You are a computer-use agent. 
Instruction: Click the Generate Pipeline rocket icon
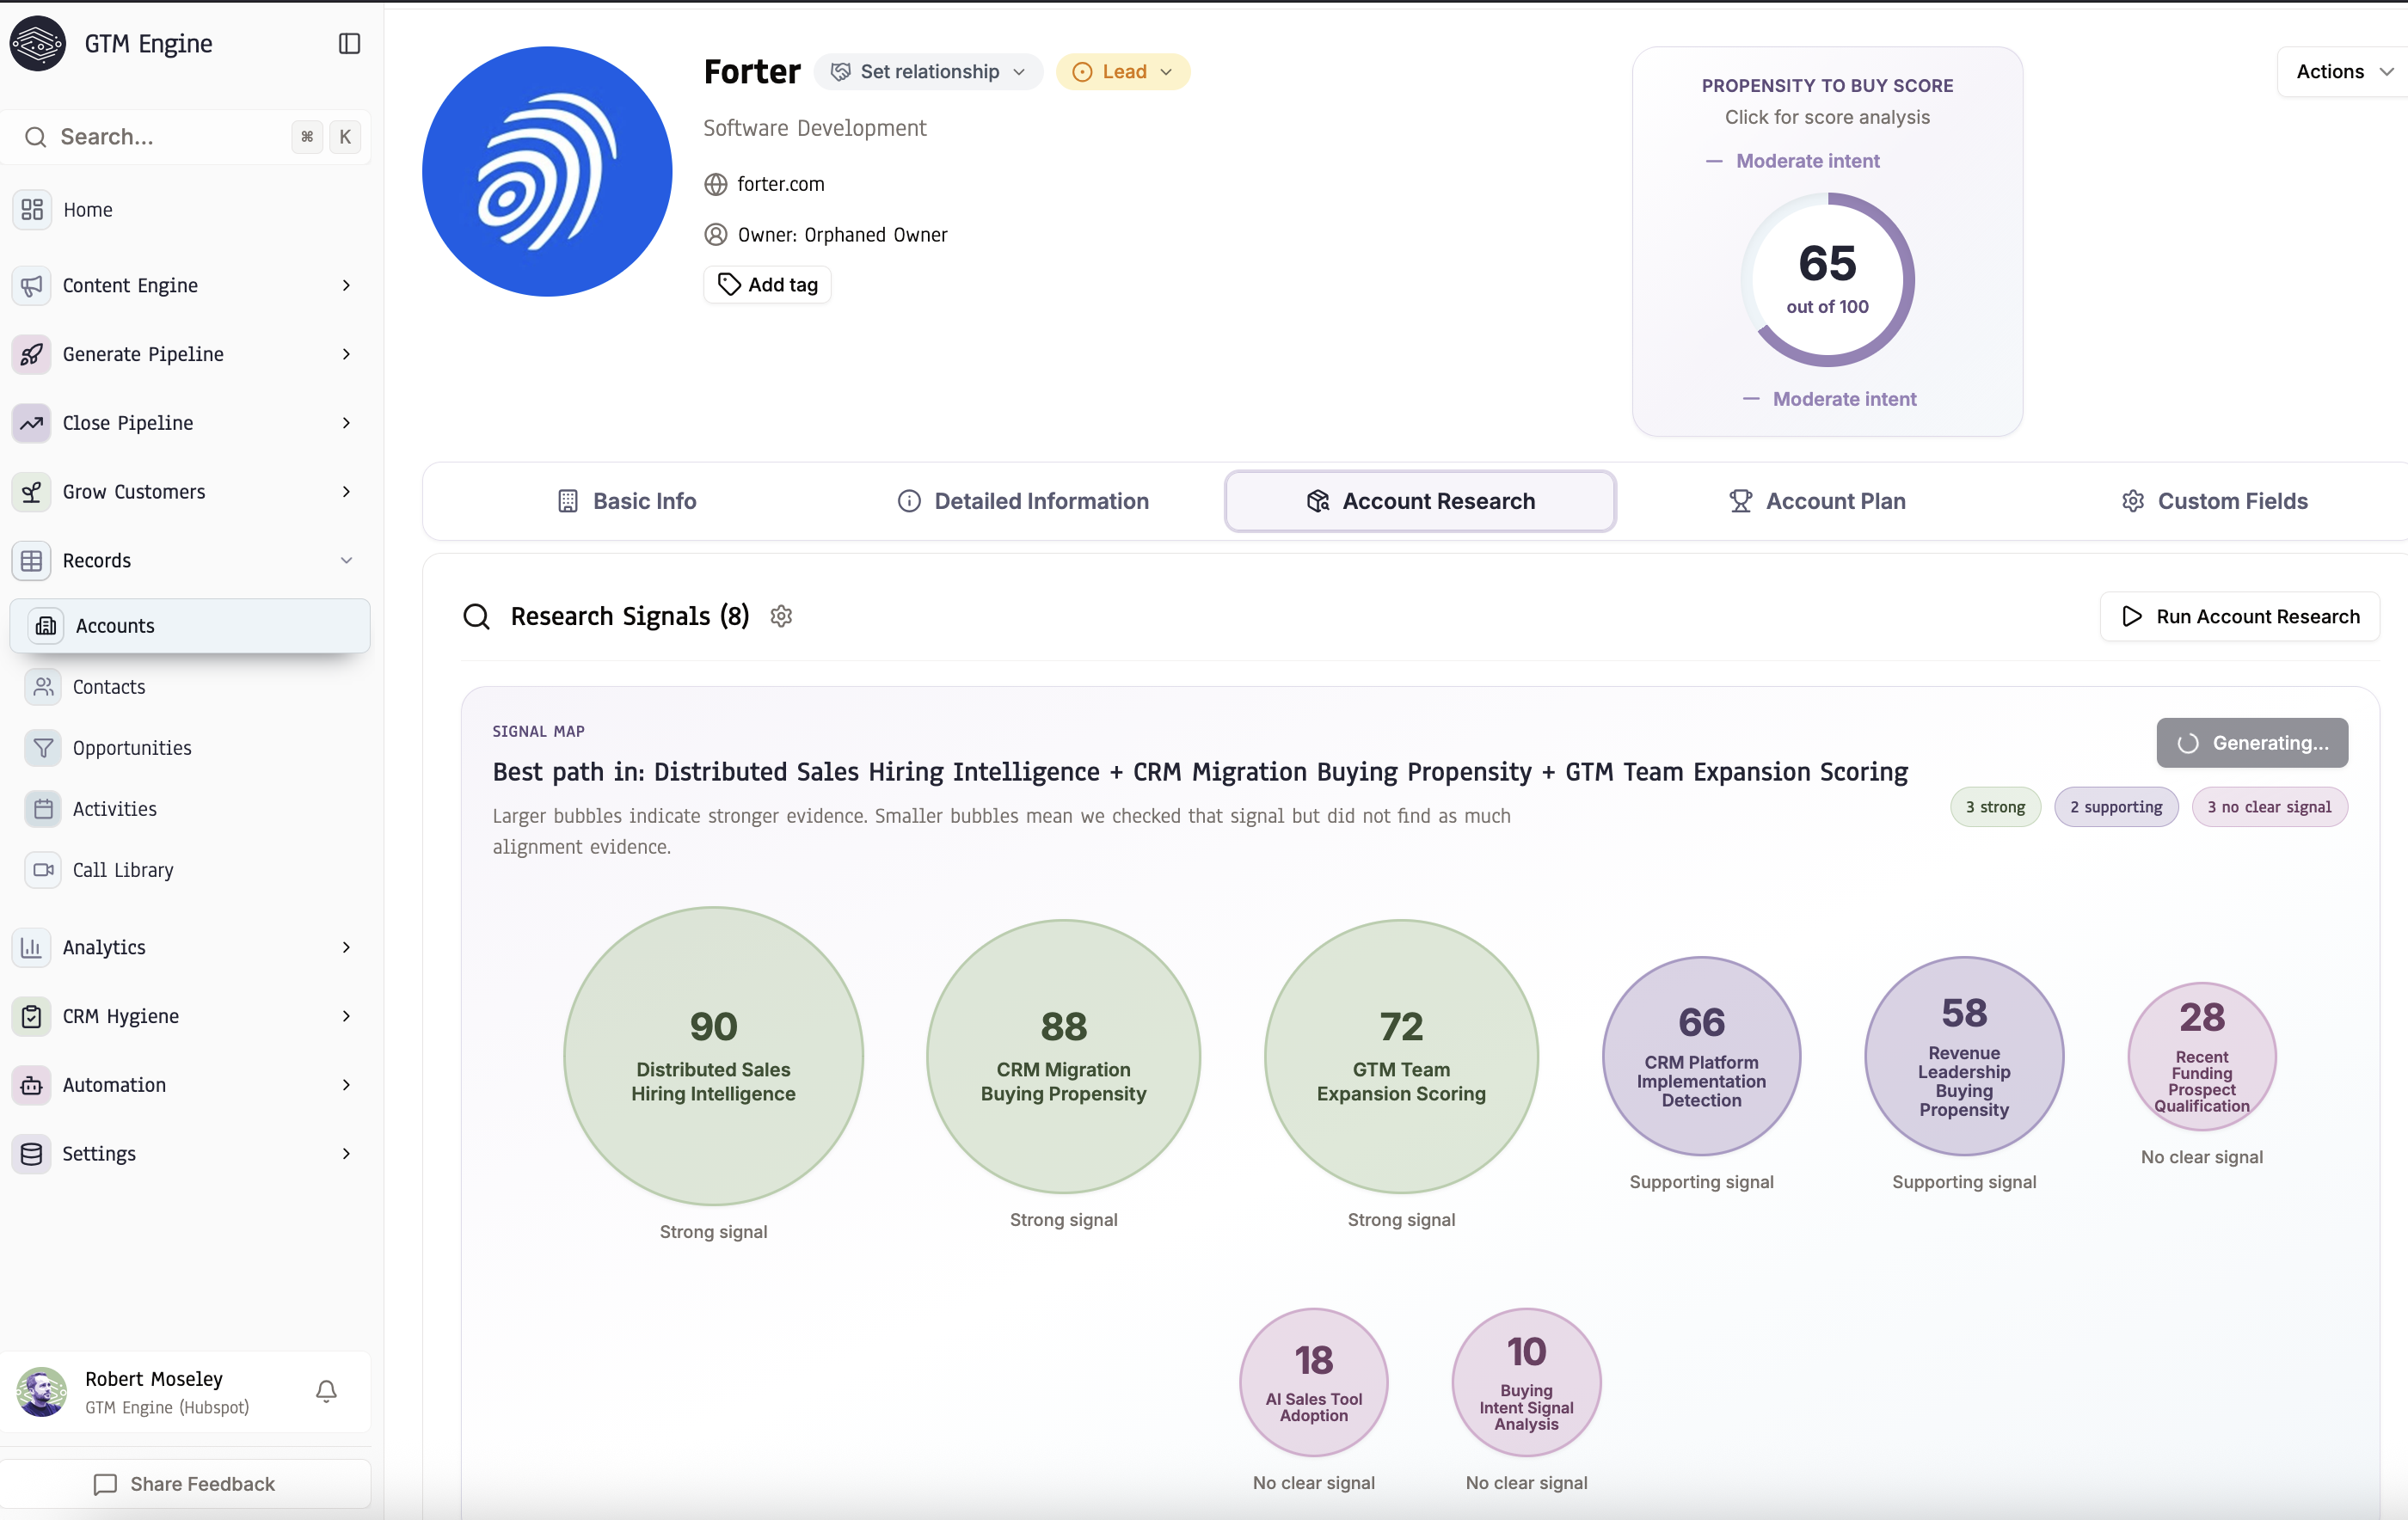point(32,354)
